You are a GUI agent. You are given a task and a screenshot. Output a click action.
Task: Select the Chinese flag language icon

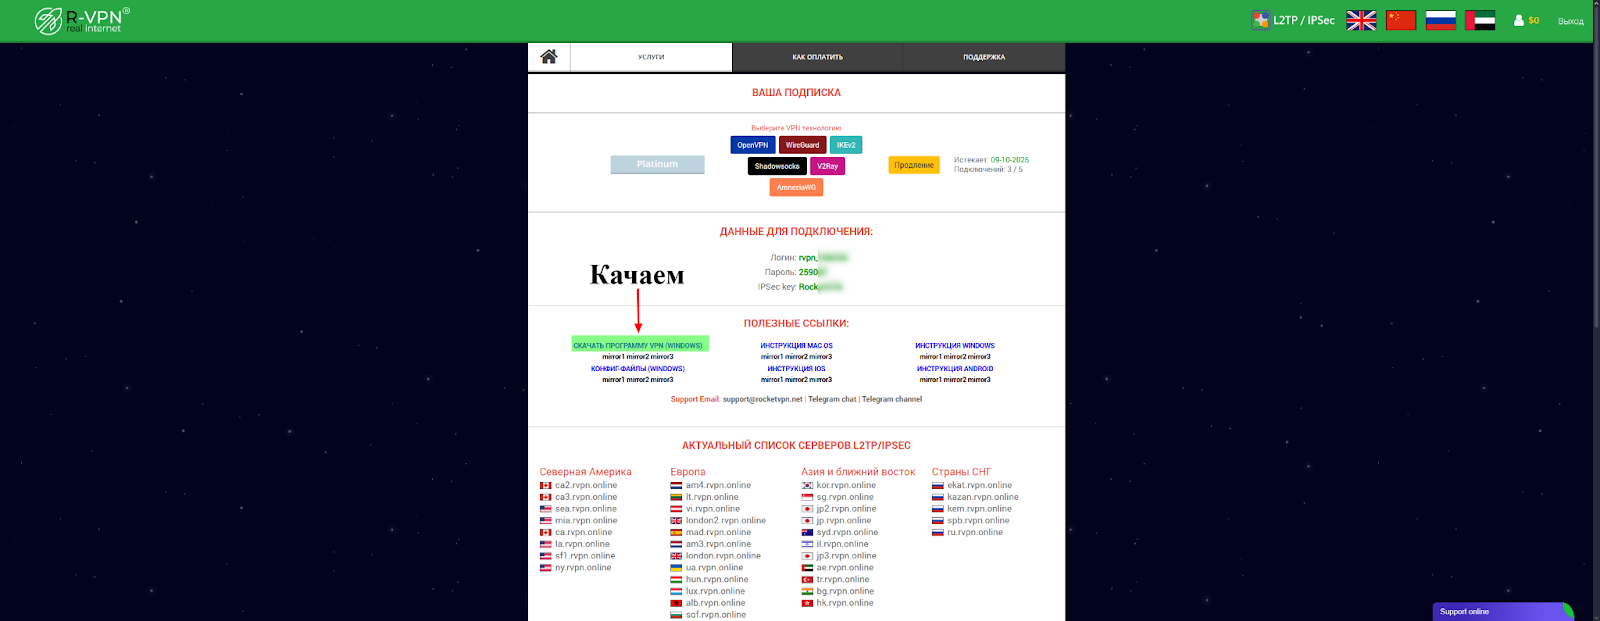(1400, 20)
